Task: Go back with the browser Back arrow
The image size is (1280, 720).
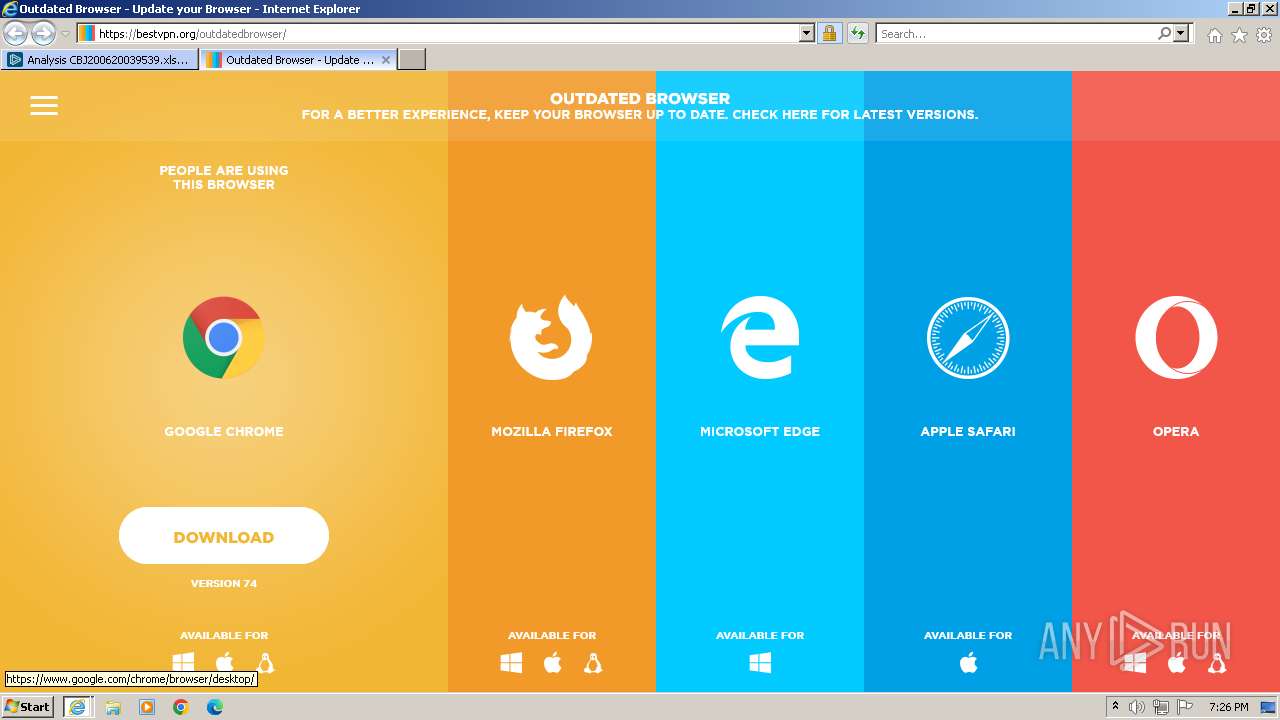Action: click(x=16, y=34)
